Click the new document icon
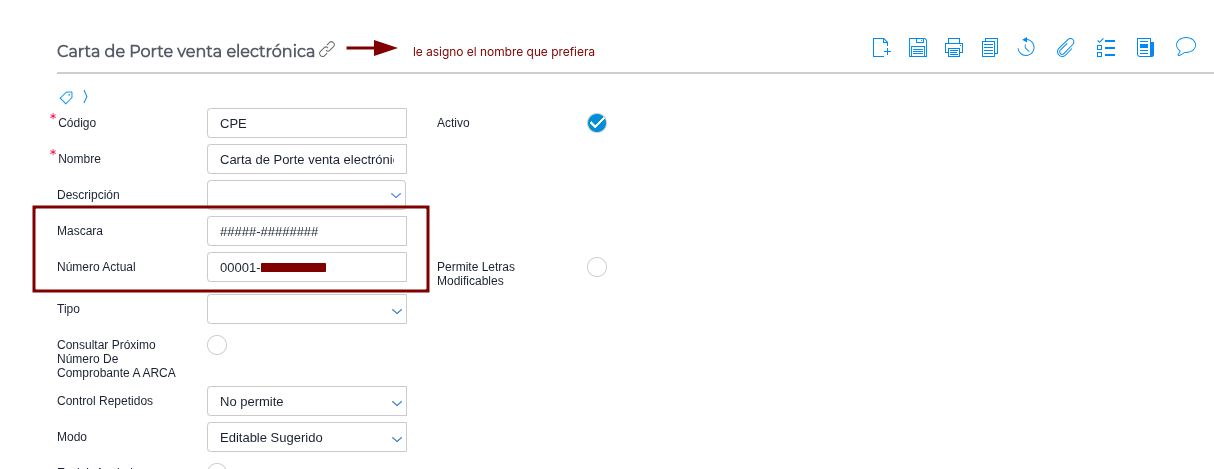 click(x=881, y=47)
